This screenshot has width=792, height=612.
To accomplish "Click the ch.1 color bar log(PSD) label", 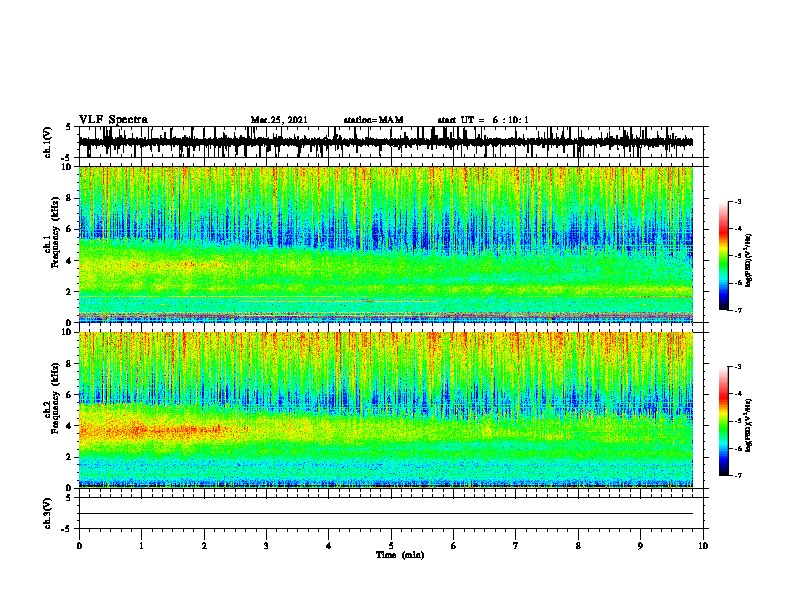I will (x=749, y=261).
